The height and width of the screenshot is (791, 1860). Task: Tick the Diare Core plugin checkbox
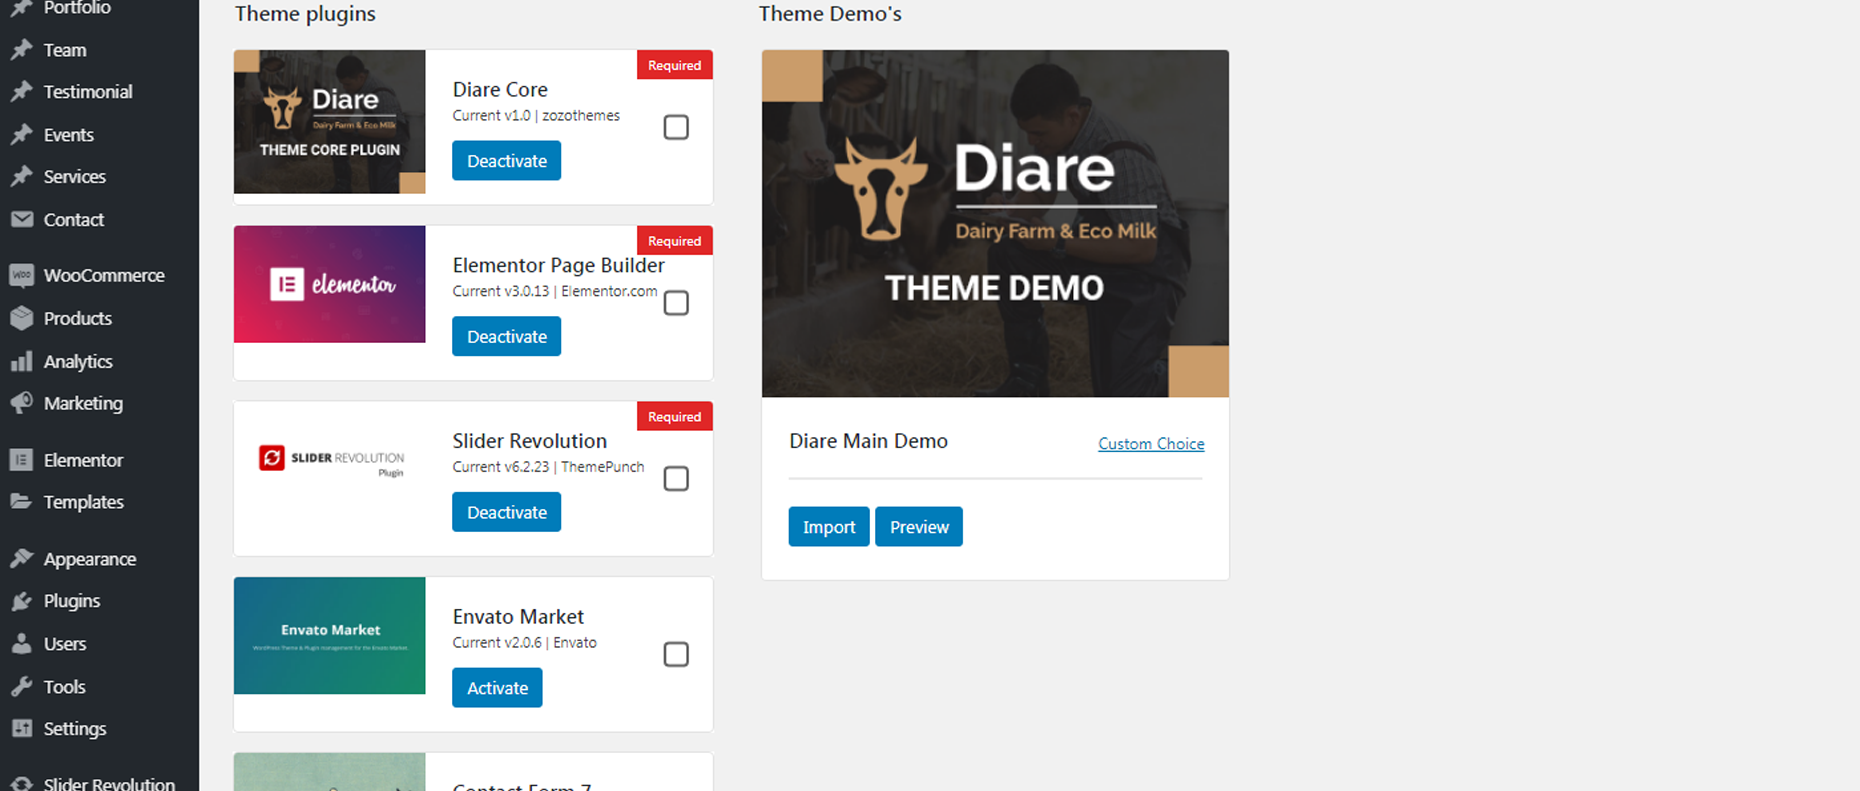(676, 127)
